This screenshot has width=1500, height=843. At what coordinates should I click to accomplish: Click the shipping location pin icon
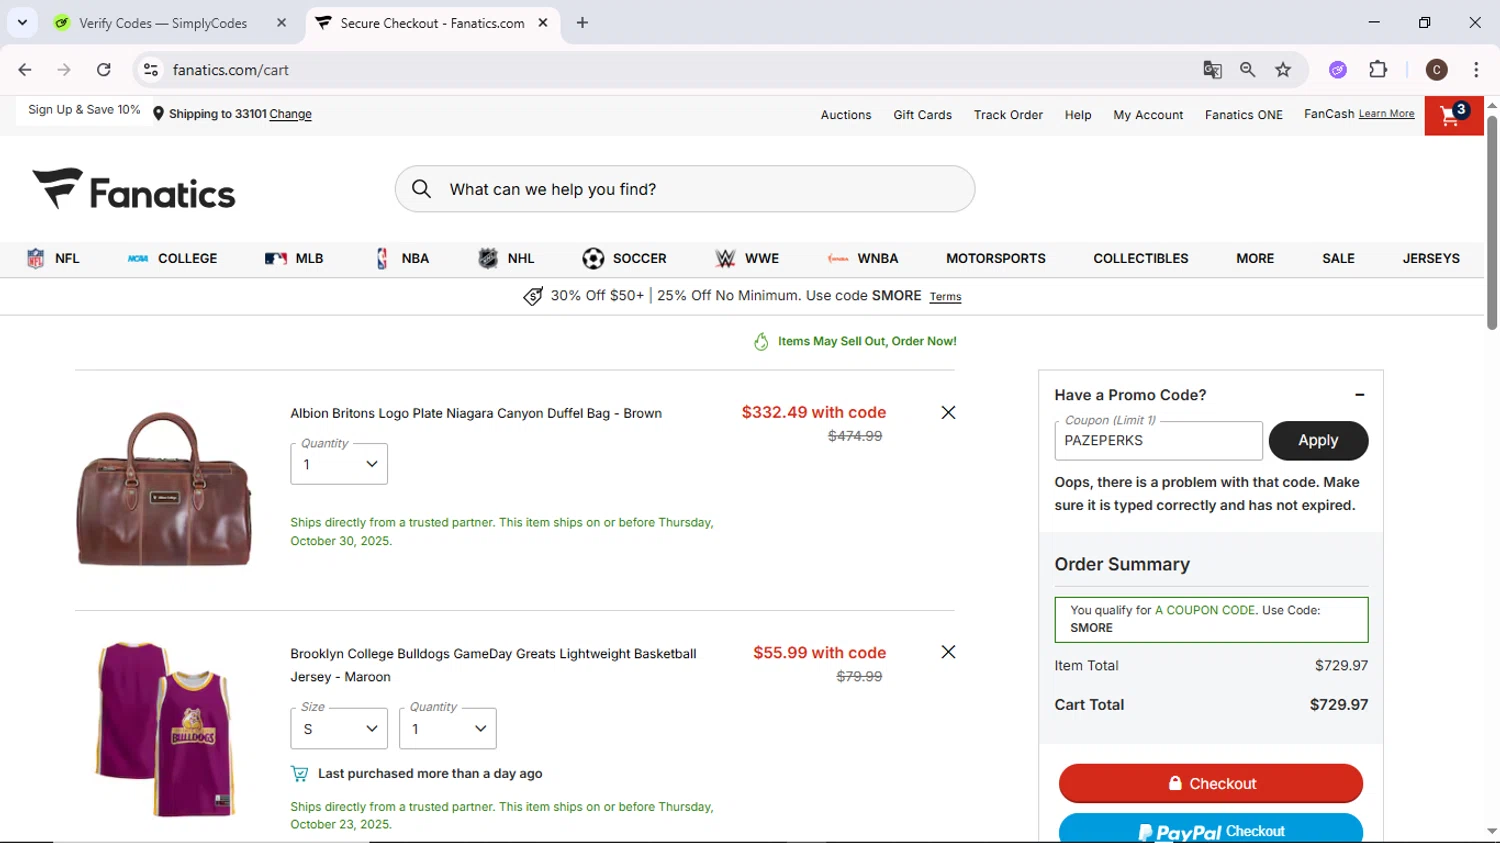158,114
